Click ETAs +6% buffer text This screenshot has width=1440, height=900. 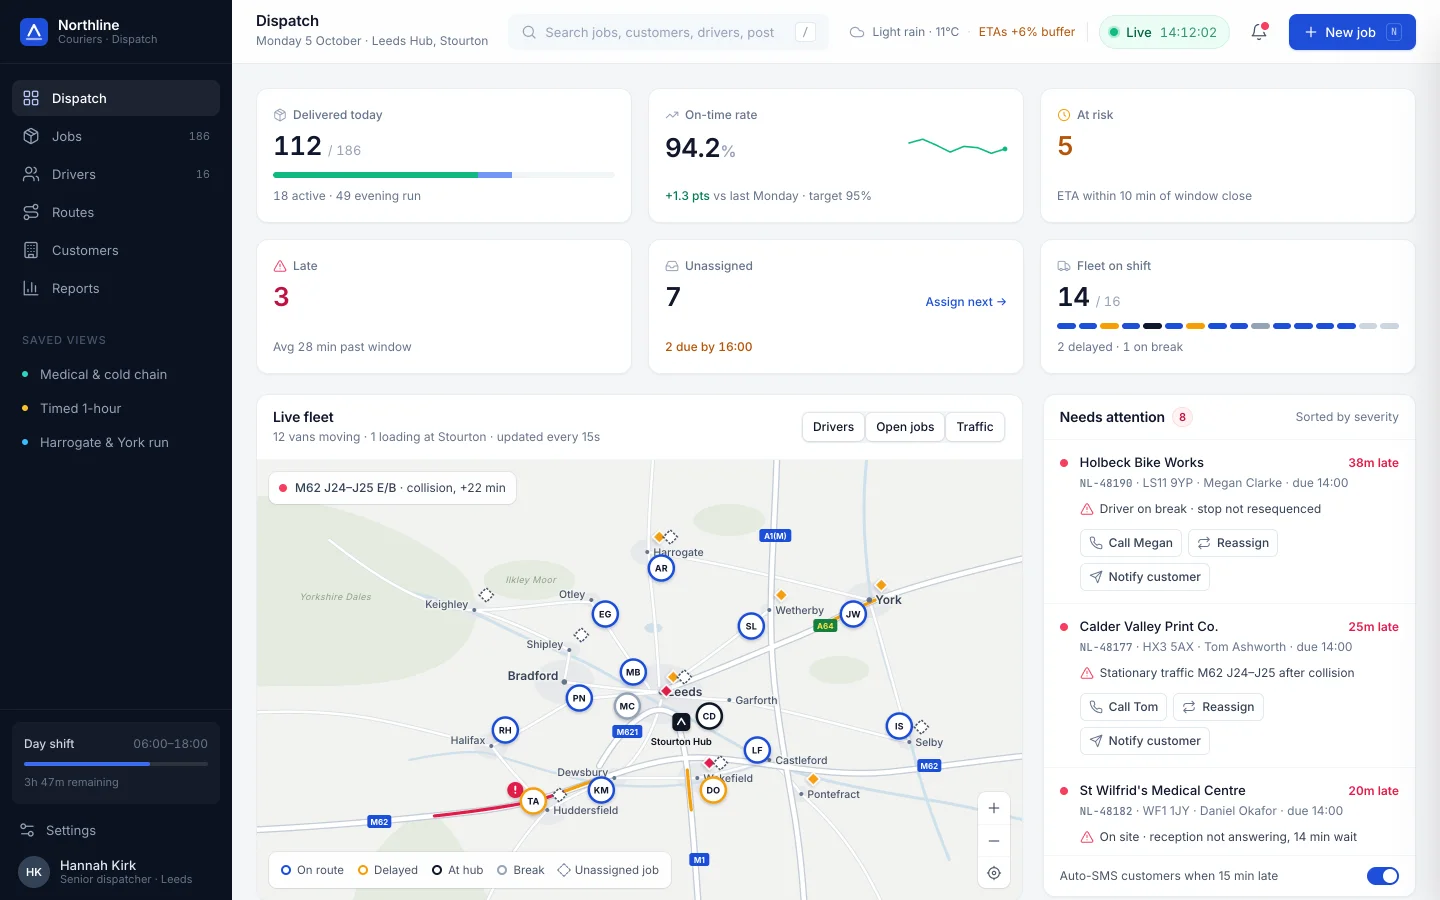(1027, 32)
